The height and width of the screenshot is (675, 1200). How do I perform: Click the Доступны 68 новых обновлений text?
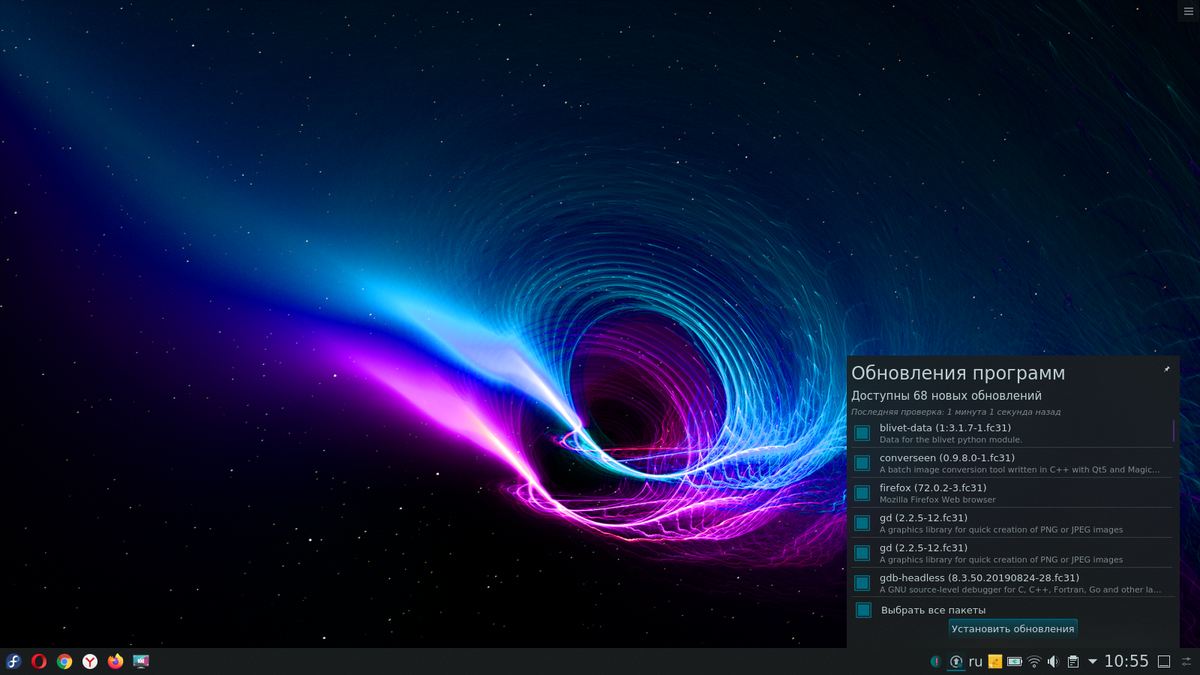[946, 396]
